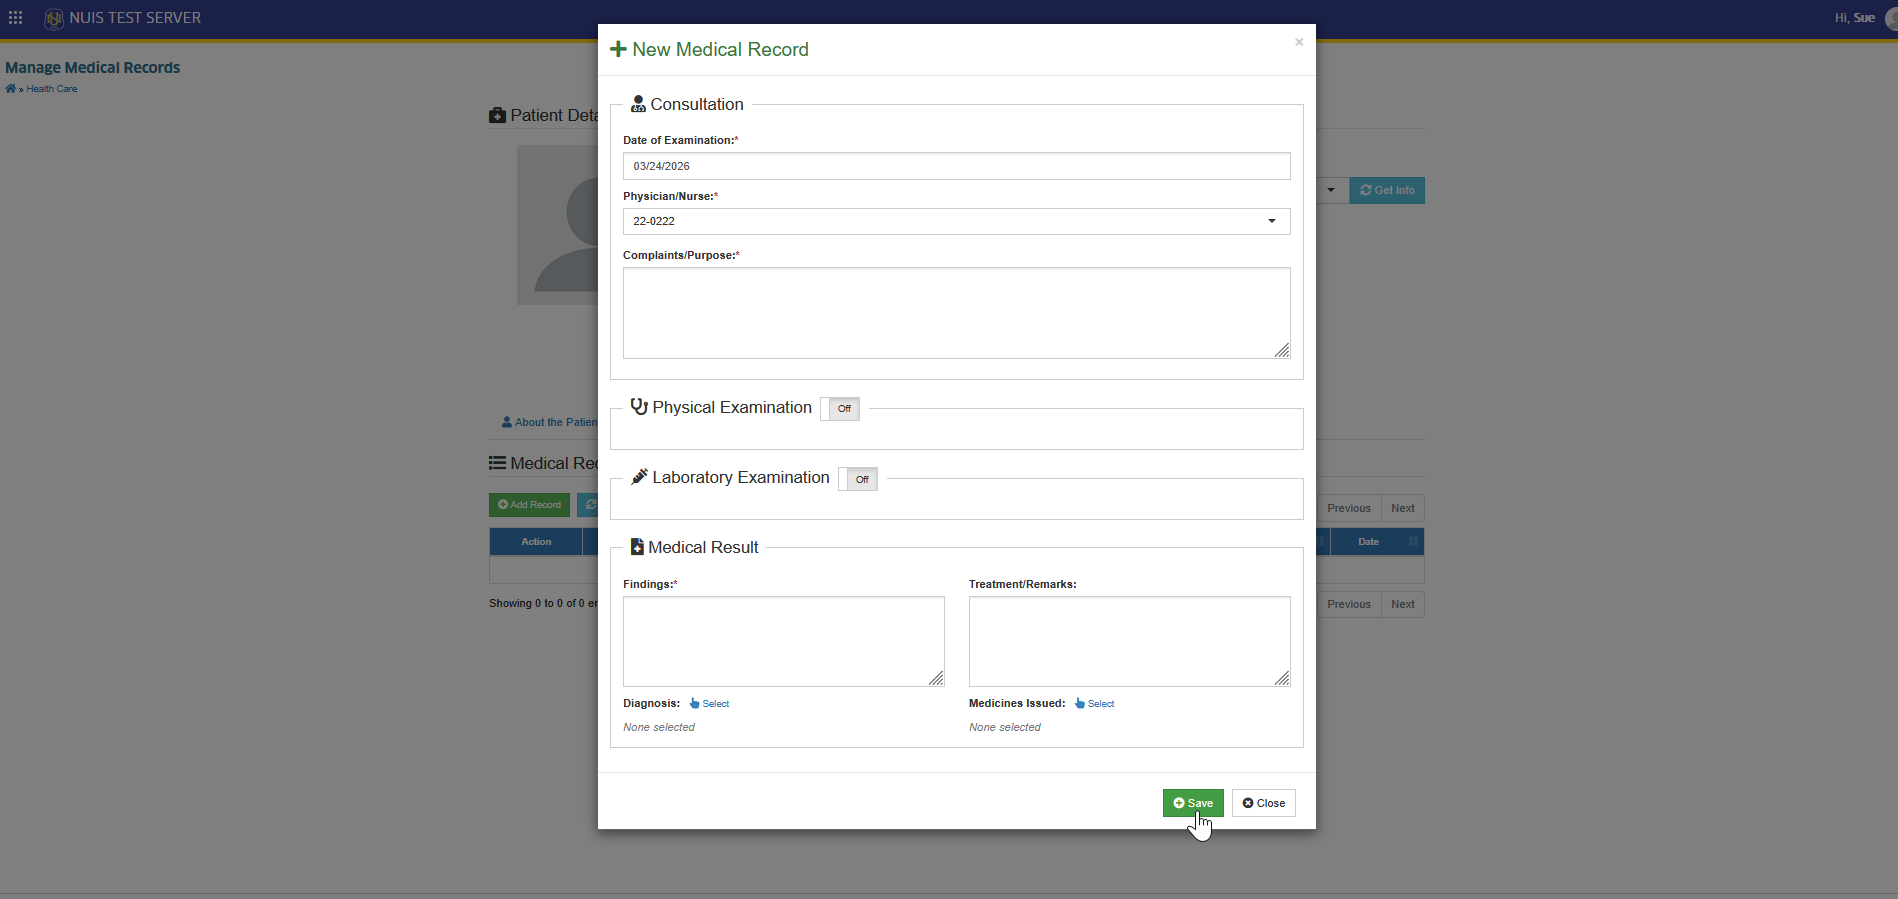
Task: Click into the Findings text area
Action: (783, 642)
